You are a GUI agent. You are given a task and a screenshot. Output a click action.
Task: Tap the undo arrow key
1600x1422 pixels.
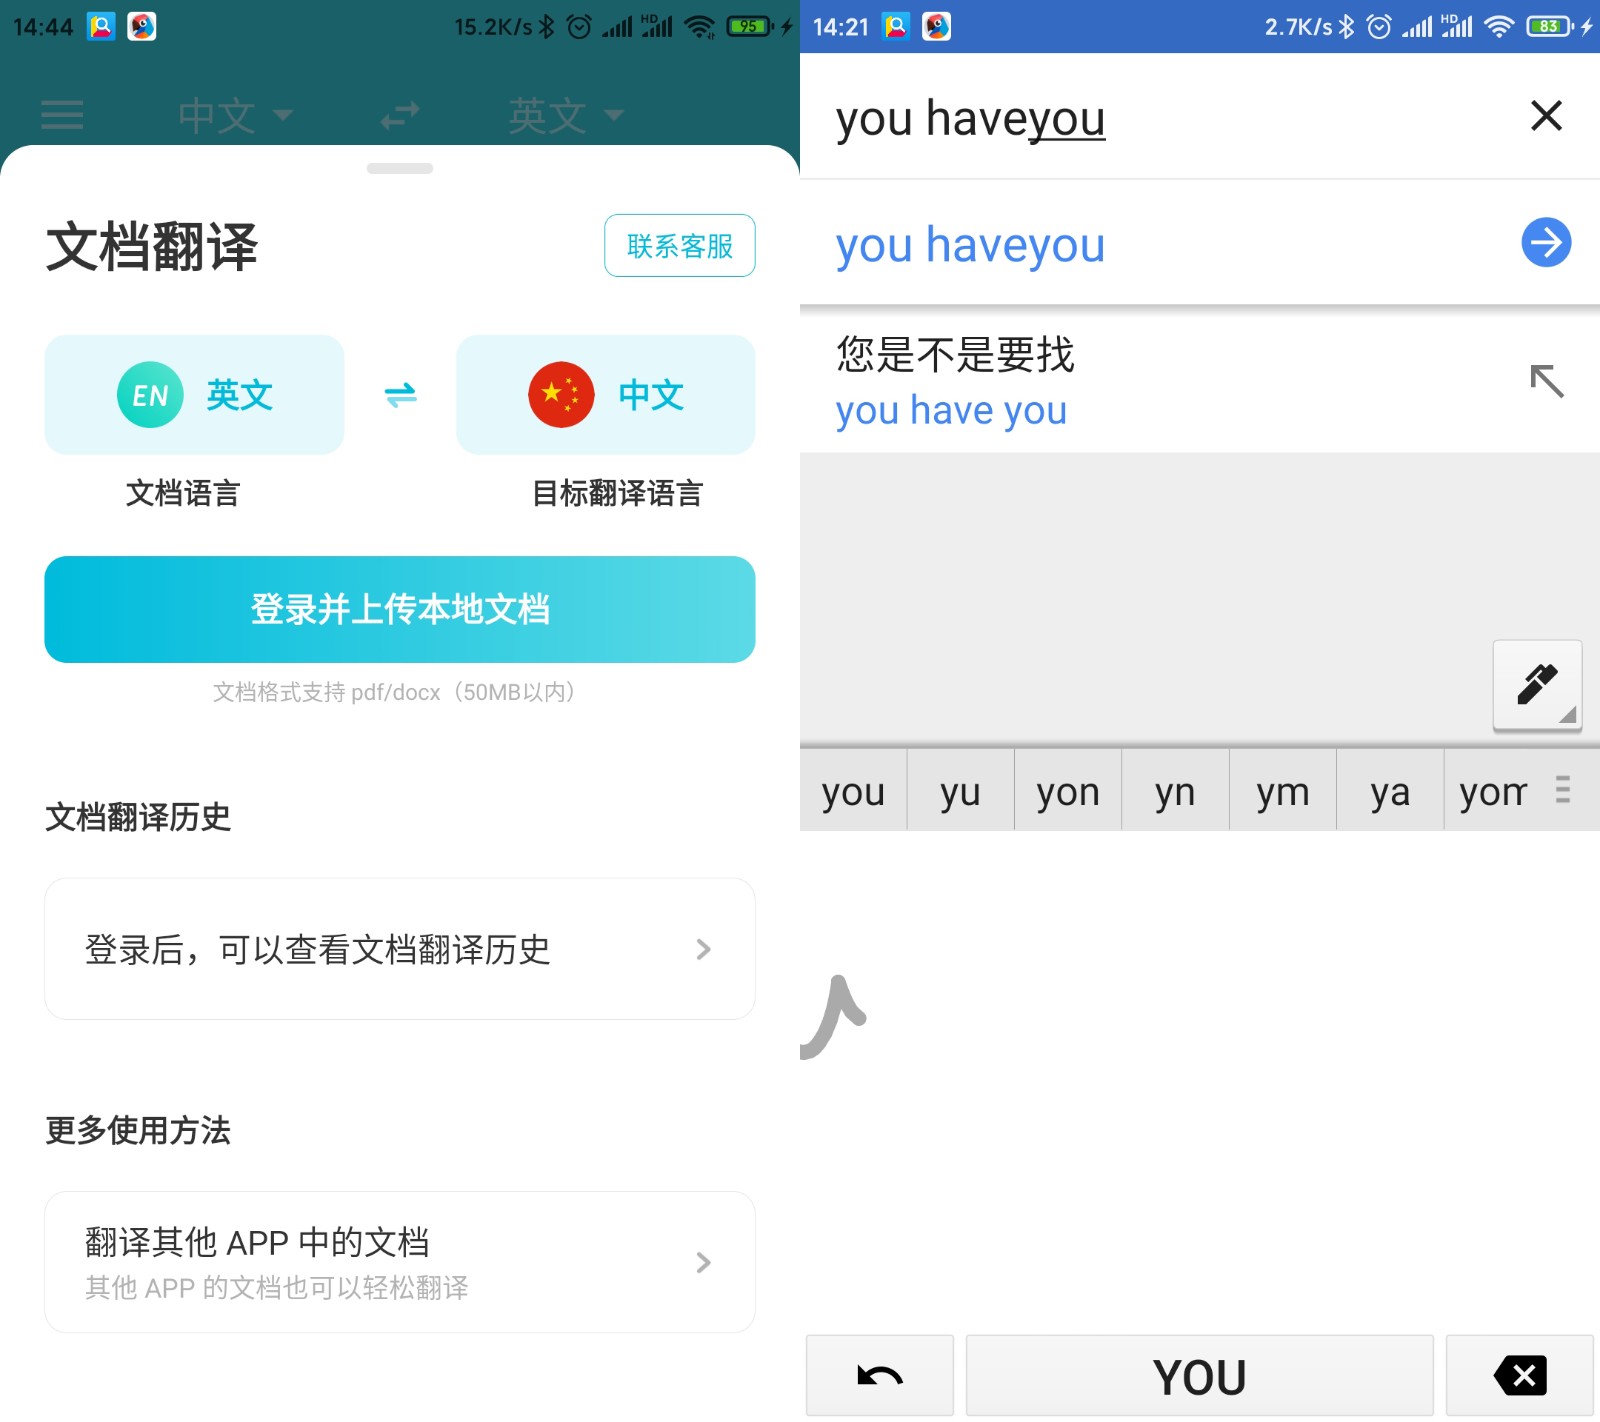[879, 1374]
